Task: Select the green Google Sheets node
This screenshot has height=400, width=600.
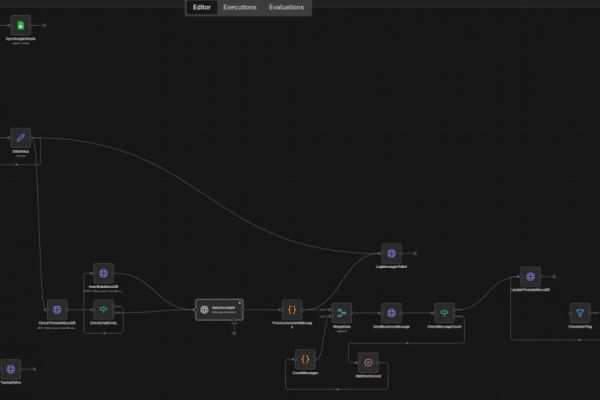Action: [x=21, y=25]
